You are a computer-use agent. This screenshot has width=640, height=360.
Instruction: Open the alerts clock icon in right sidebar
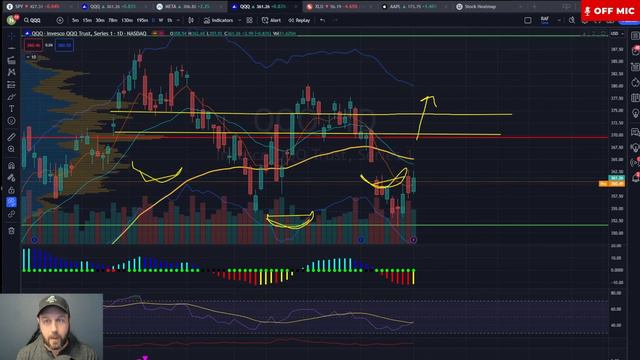click(635, 51)
